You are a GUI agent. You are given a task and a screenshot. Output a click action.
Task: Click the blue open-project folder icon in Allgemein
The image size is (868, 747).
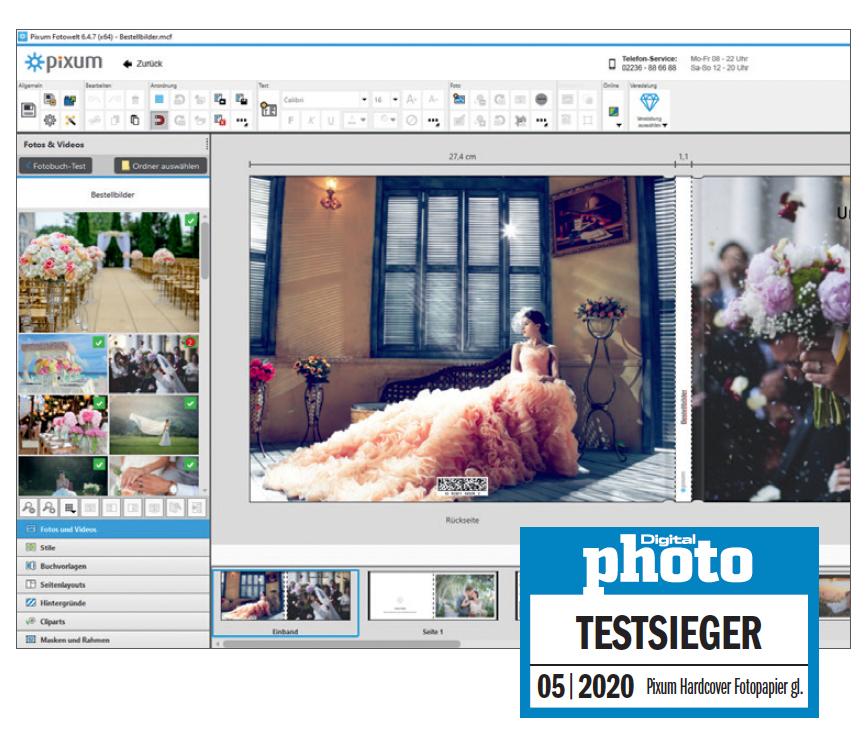click(70, 100)
